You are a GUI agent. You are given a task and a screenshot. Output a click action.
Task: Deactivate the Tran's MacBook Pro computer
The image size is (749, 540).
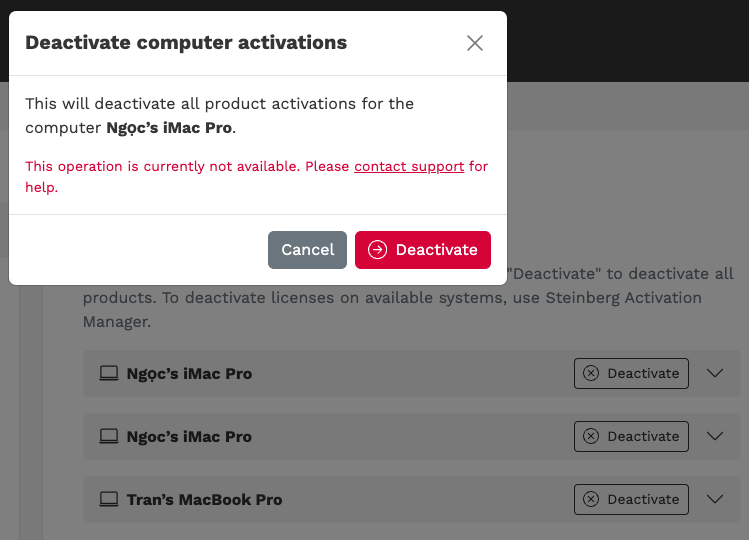coord(632,500)
